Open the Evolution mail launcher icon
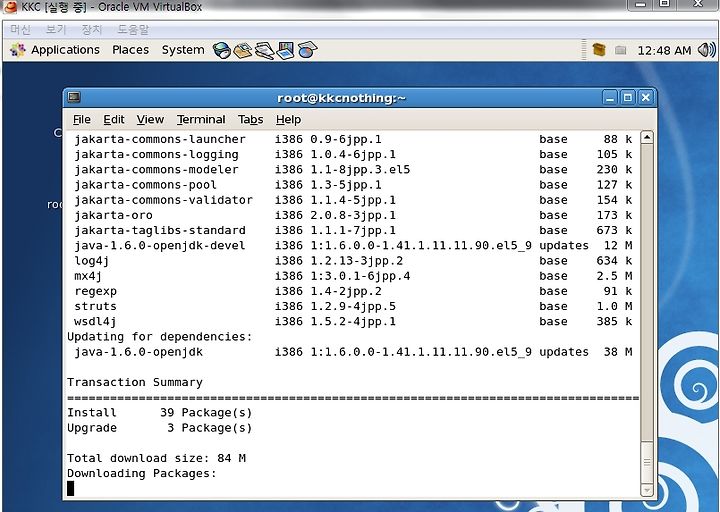The height and width of the screenshot is (512, 720). click(242, 50)
